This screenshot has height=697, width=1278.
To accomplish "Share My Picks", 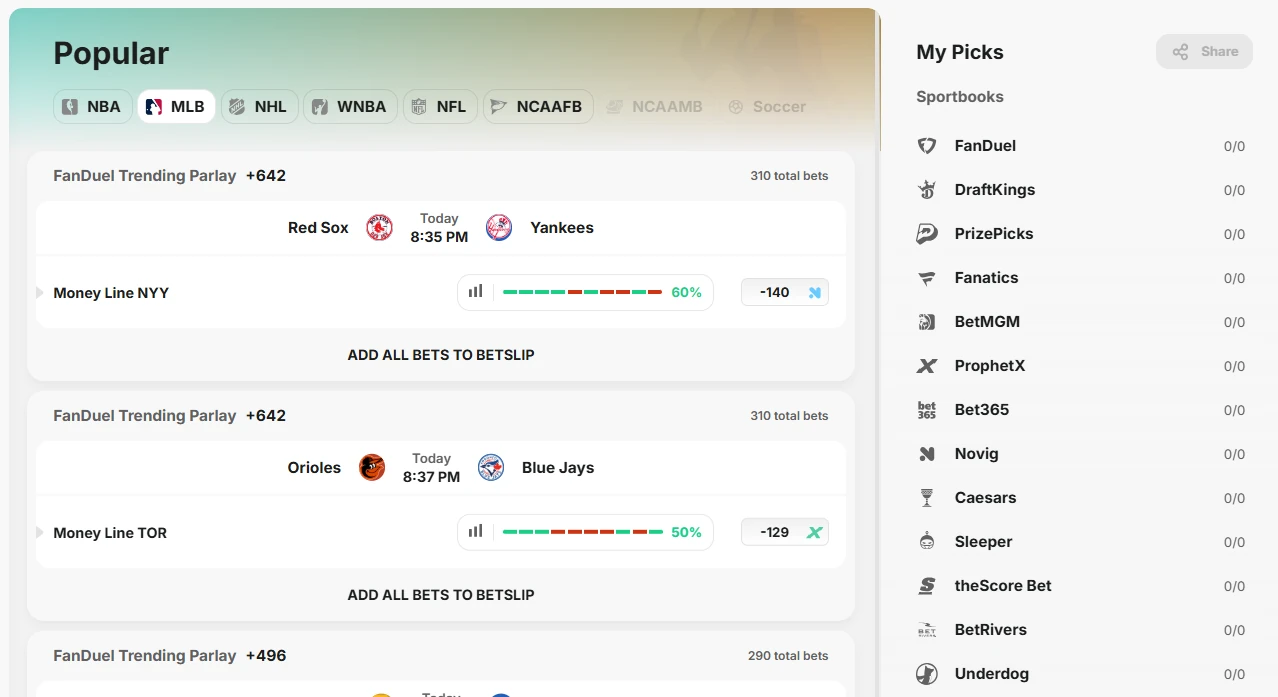I will pyautogui.click(x=1204, y=52).
